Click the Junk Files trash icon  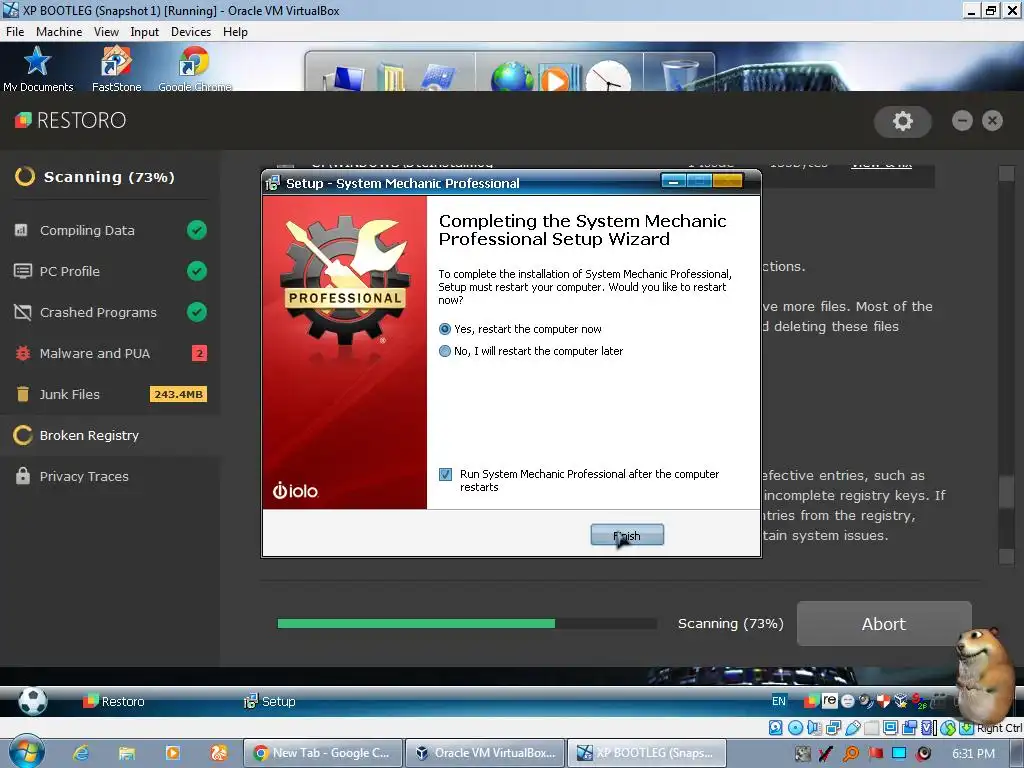tap(23, 394)
